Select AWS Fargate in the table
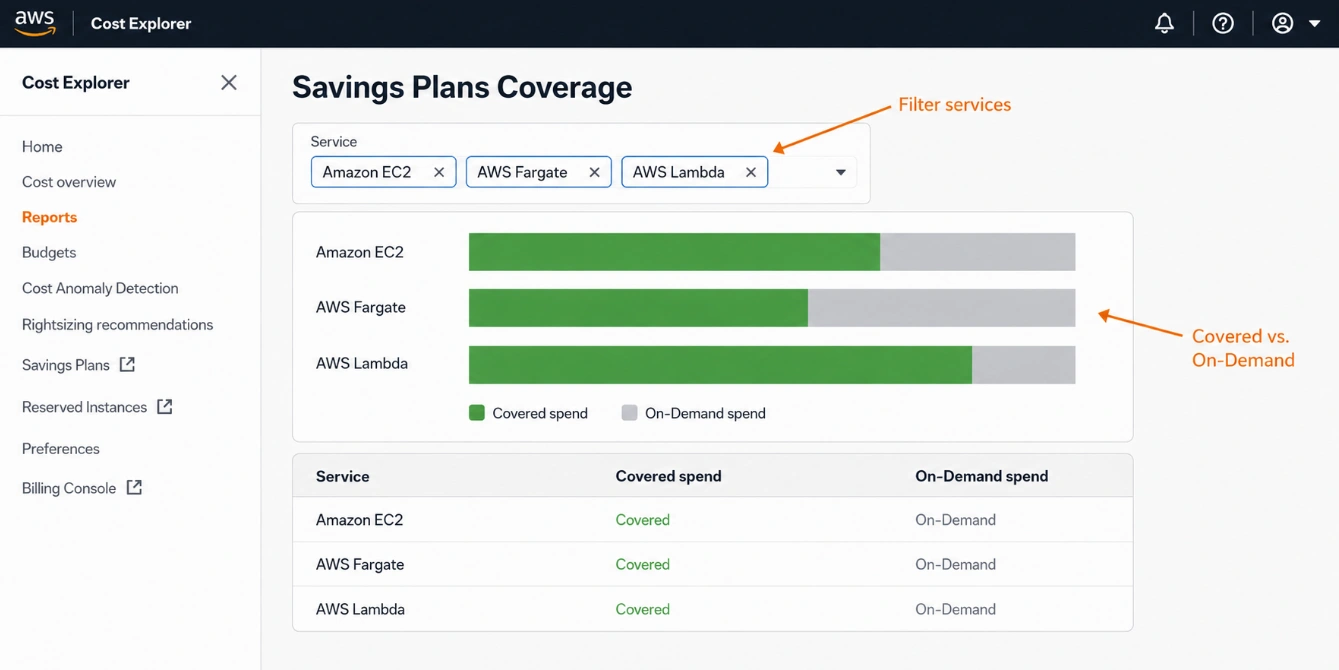 360,564
